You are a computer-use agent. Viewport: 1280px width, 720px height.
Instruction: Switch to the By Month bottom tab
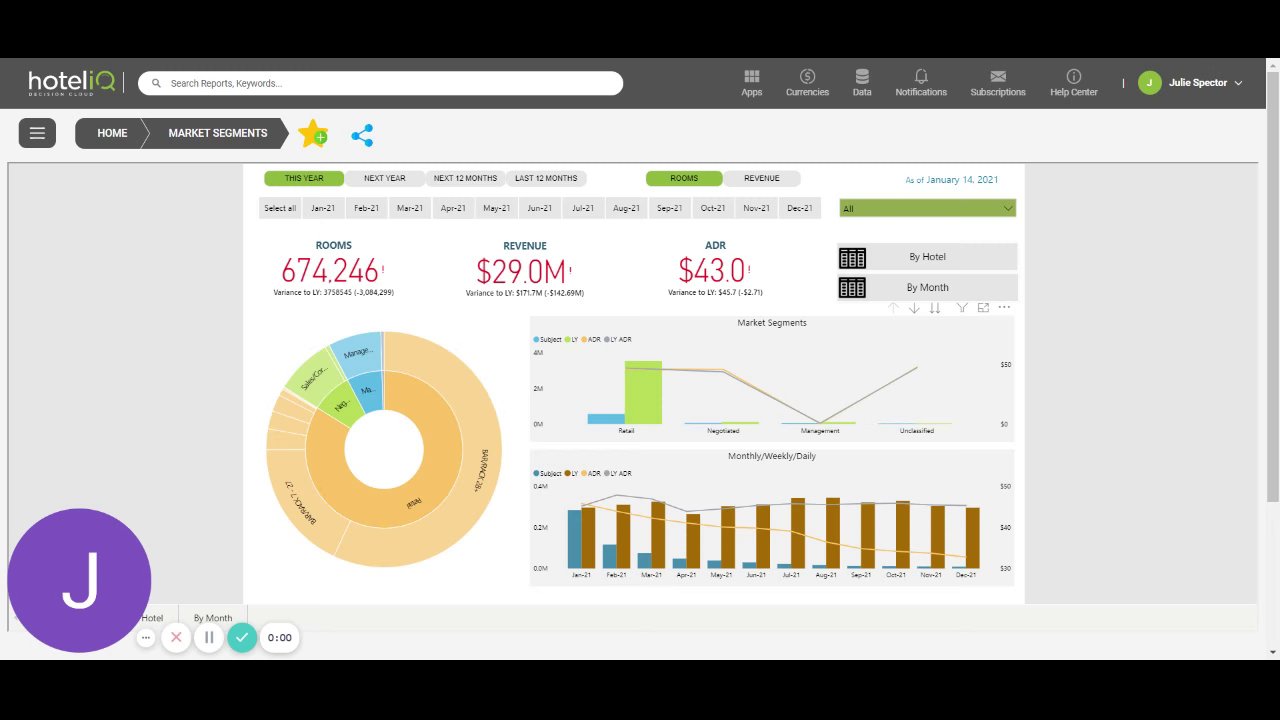[x=213, y=618]
